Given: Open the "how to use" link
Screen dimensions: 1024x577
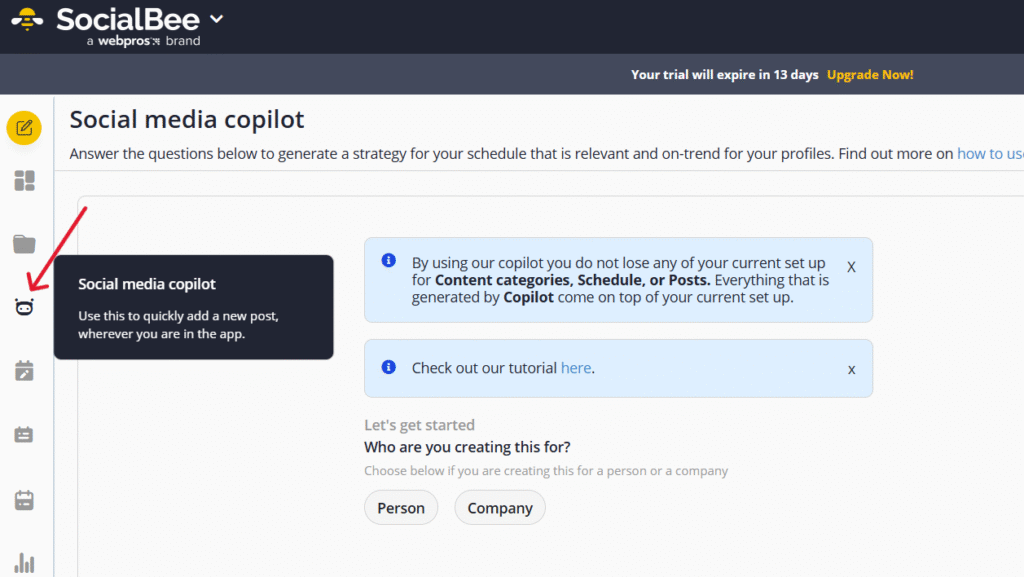Looking at the screenshot, I should [990, 154].
